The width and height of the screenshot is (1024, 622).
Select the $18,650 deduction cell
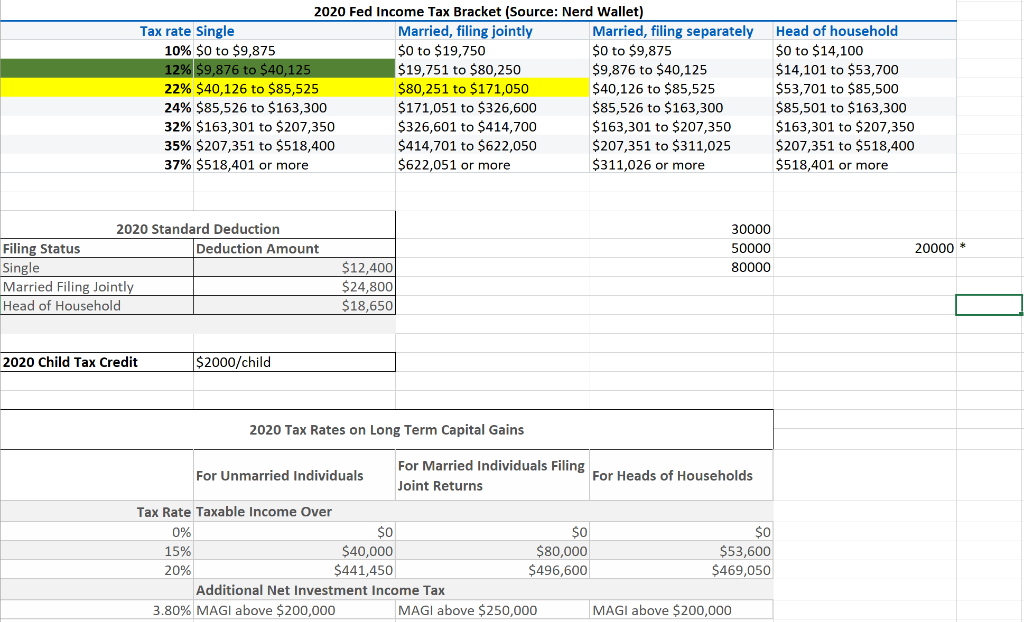[x=295, y=305]
